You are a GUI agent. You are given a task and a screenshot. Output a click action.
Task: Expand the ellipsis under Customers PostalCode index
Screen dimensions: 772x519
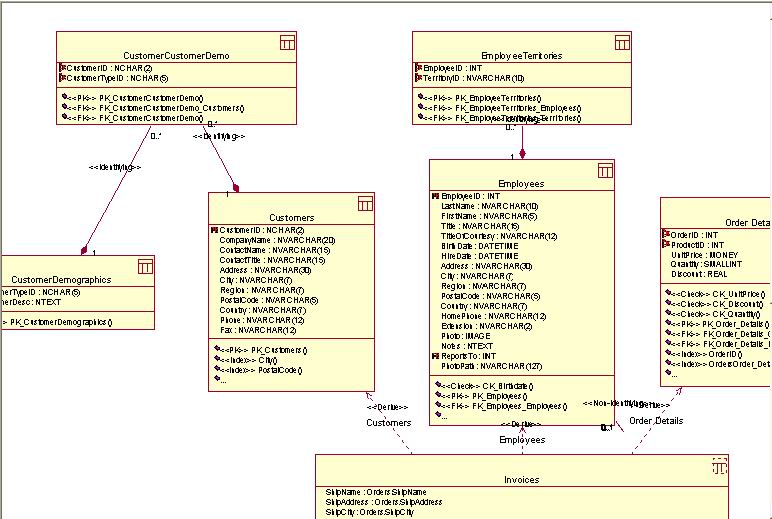tap(221, 380)
